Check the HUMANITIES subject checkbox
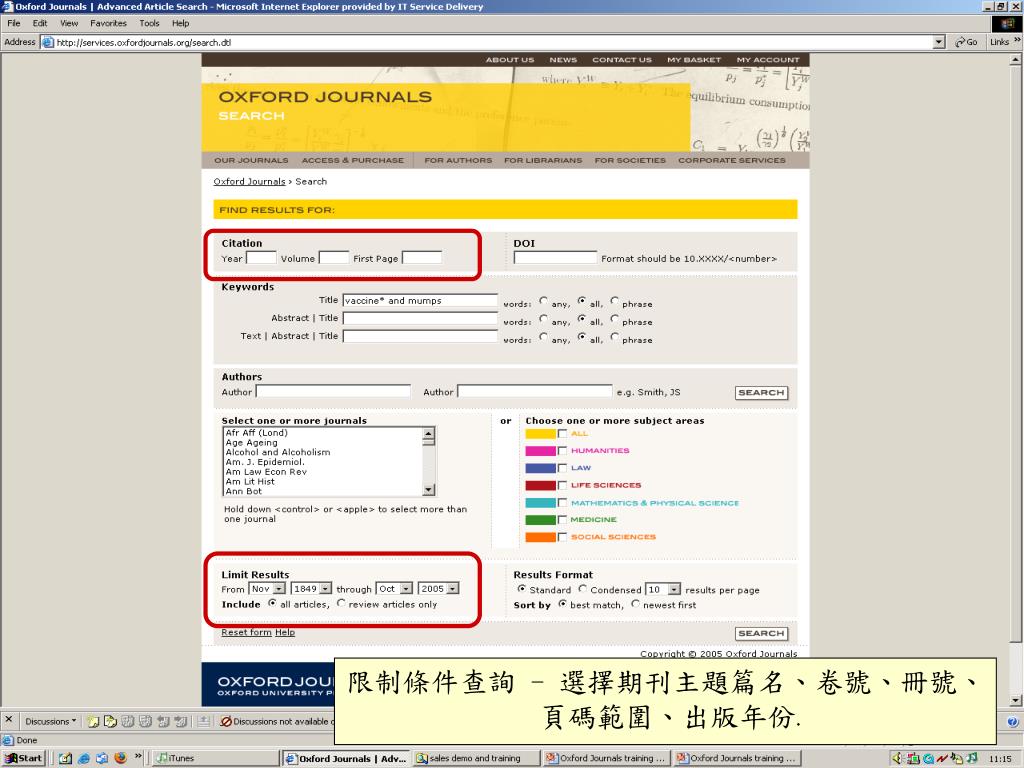Image resolution: width=1024 pixels, height=768 pixels. [x=562, y=451]
